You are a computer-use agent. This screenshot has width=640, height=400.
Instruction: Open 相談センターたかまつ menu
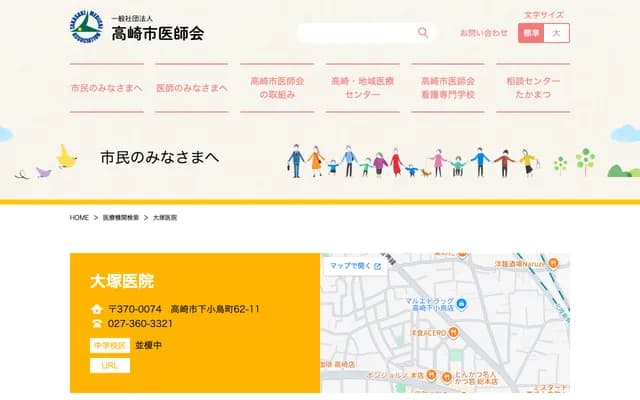click(x=533, y=88)
